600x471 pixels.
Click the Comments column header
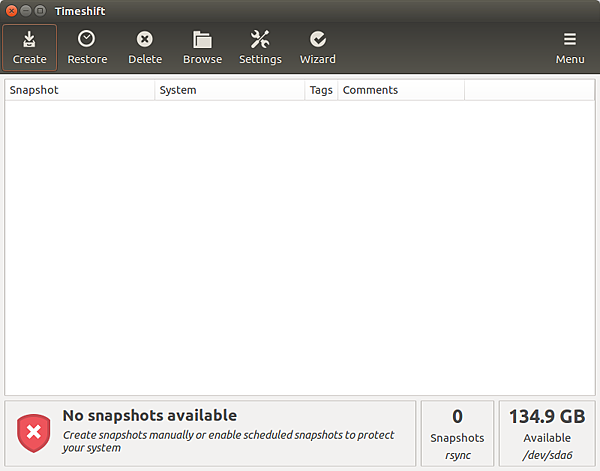pyautogui.click(x=401, y=90)
